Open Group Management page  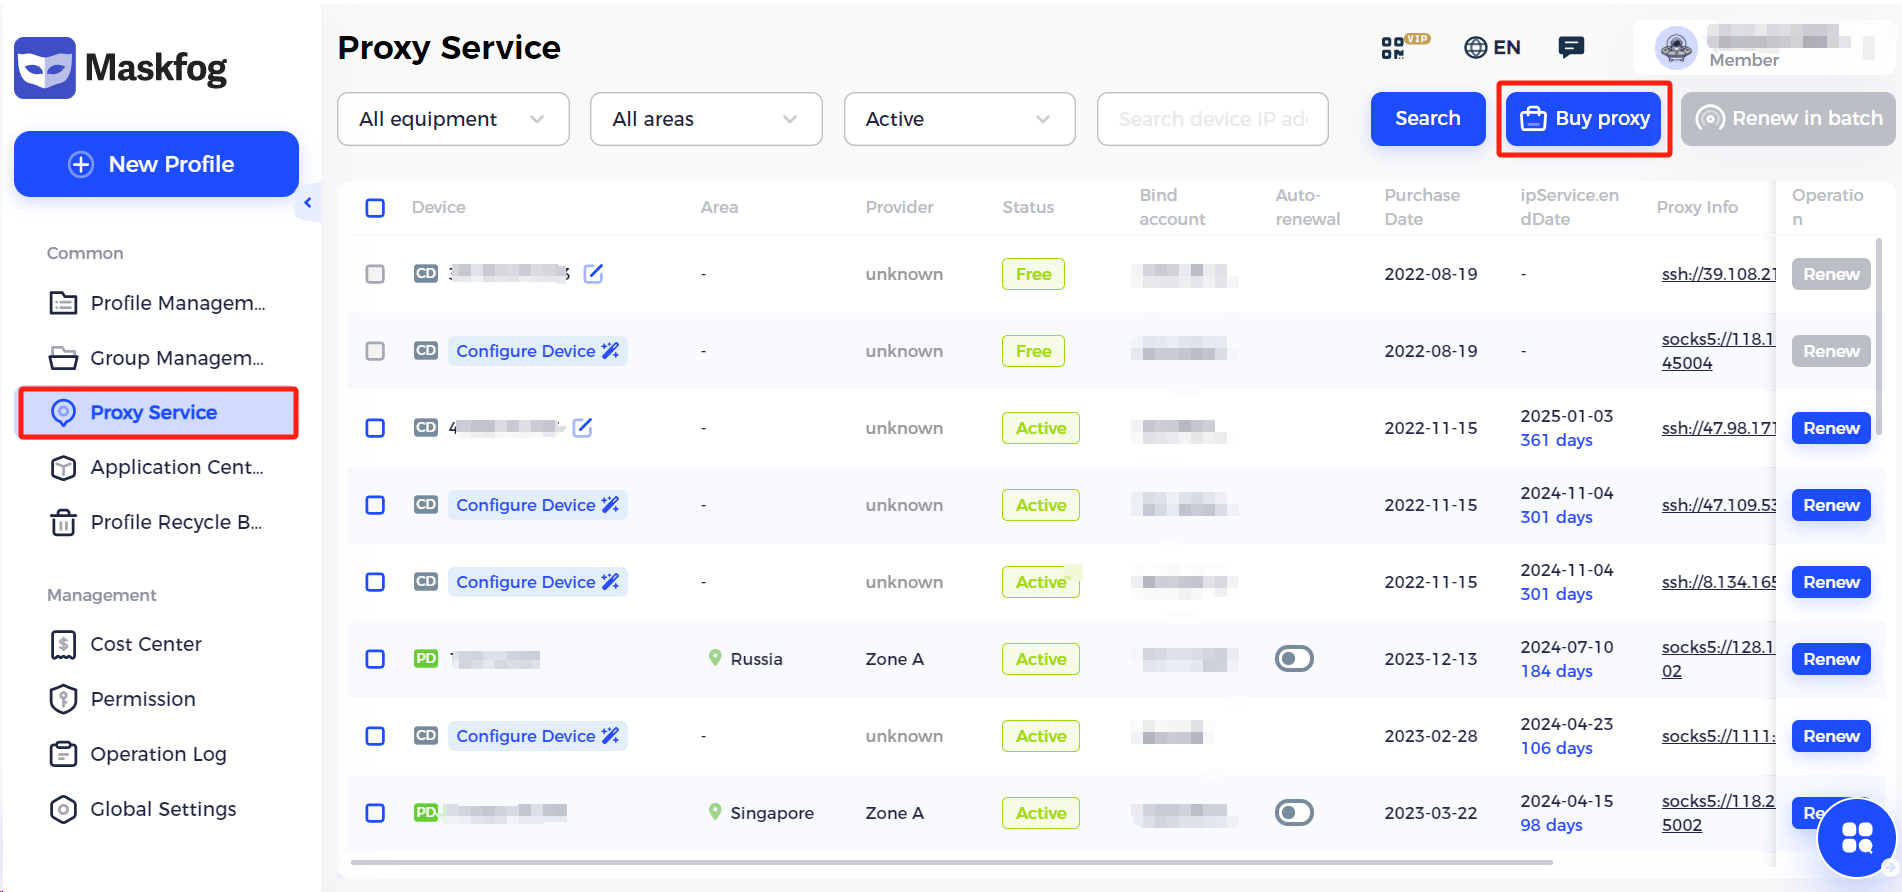(x=158, y=358)
